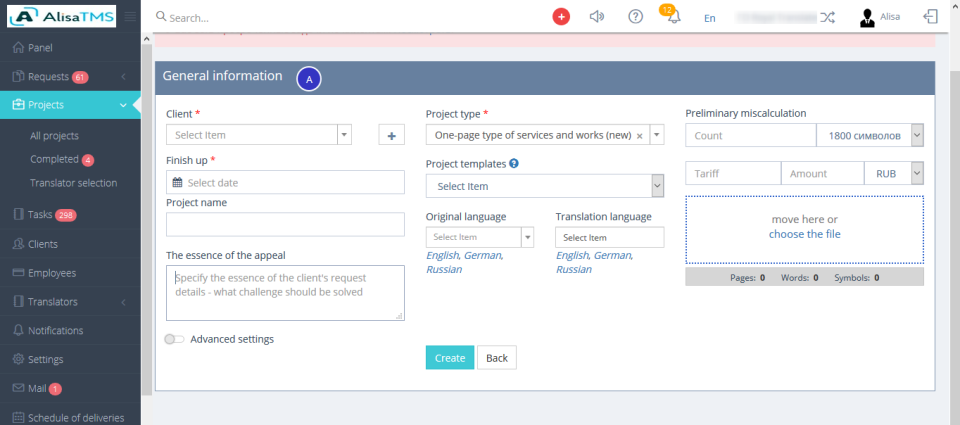This screenshot has height=425, width=960.
Task: Click the calendar icon in Finish up
Action: click(178, 182)
